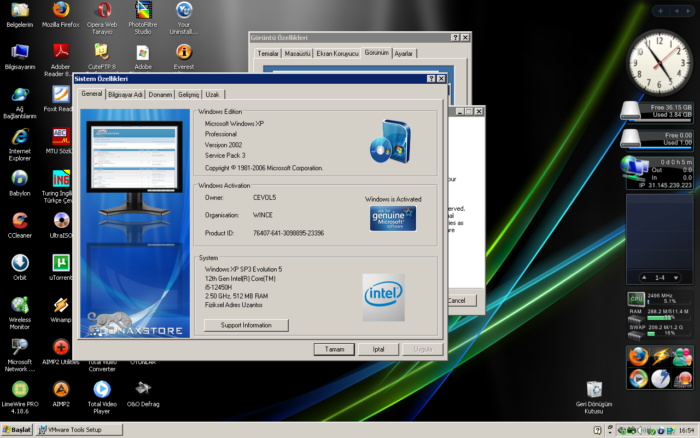Viewport: 700px width, 438px height.
Task: Open Wireless Monitor desktop icon
Action: 20,313
